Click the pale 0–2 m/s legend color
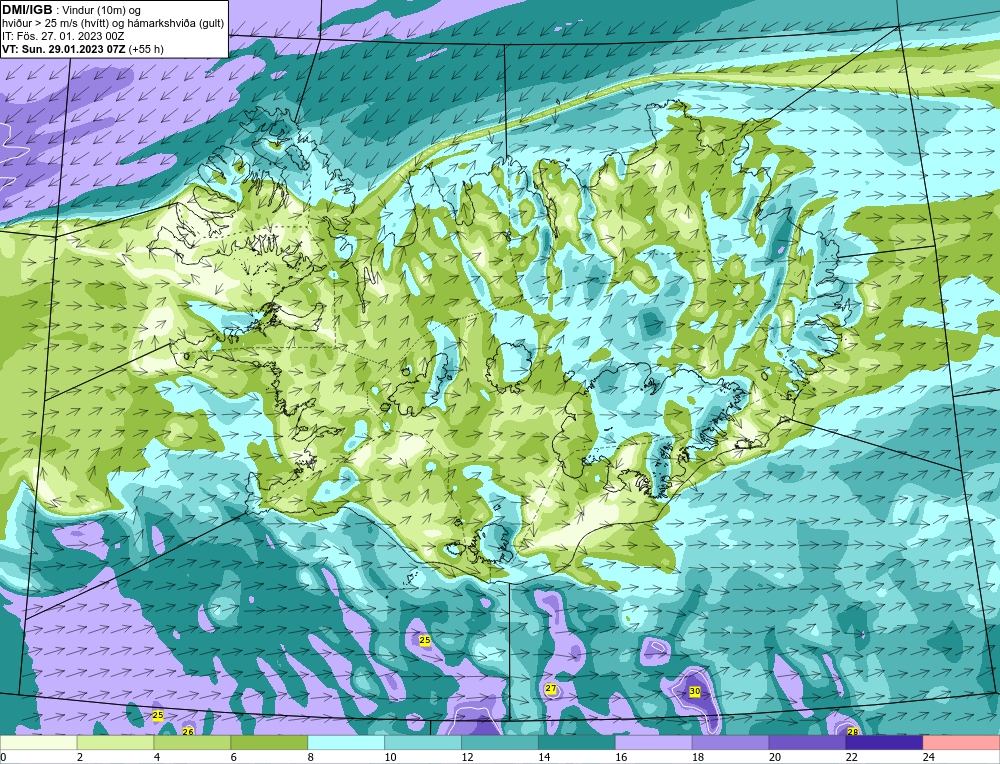This screenshot has width=1000, height=764. (x=39, y=743)
